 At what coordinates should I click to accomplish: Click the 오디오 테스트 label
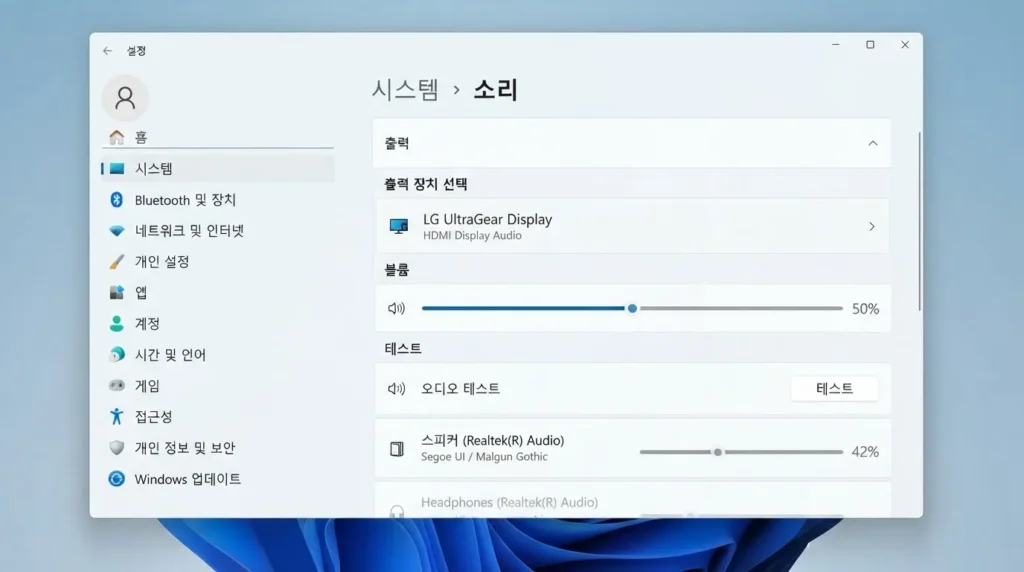pos(460,389)
